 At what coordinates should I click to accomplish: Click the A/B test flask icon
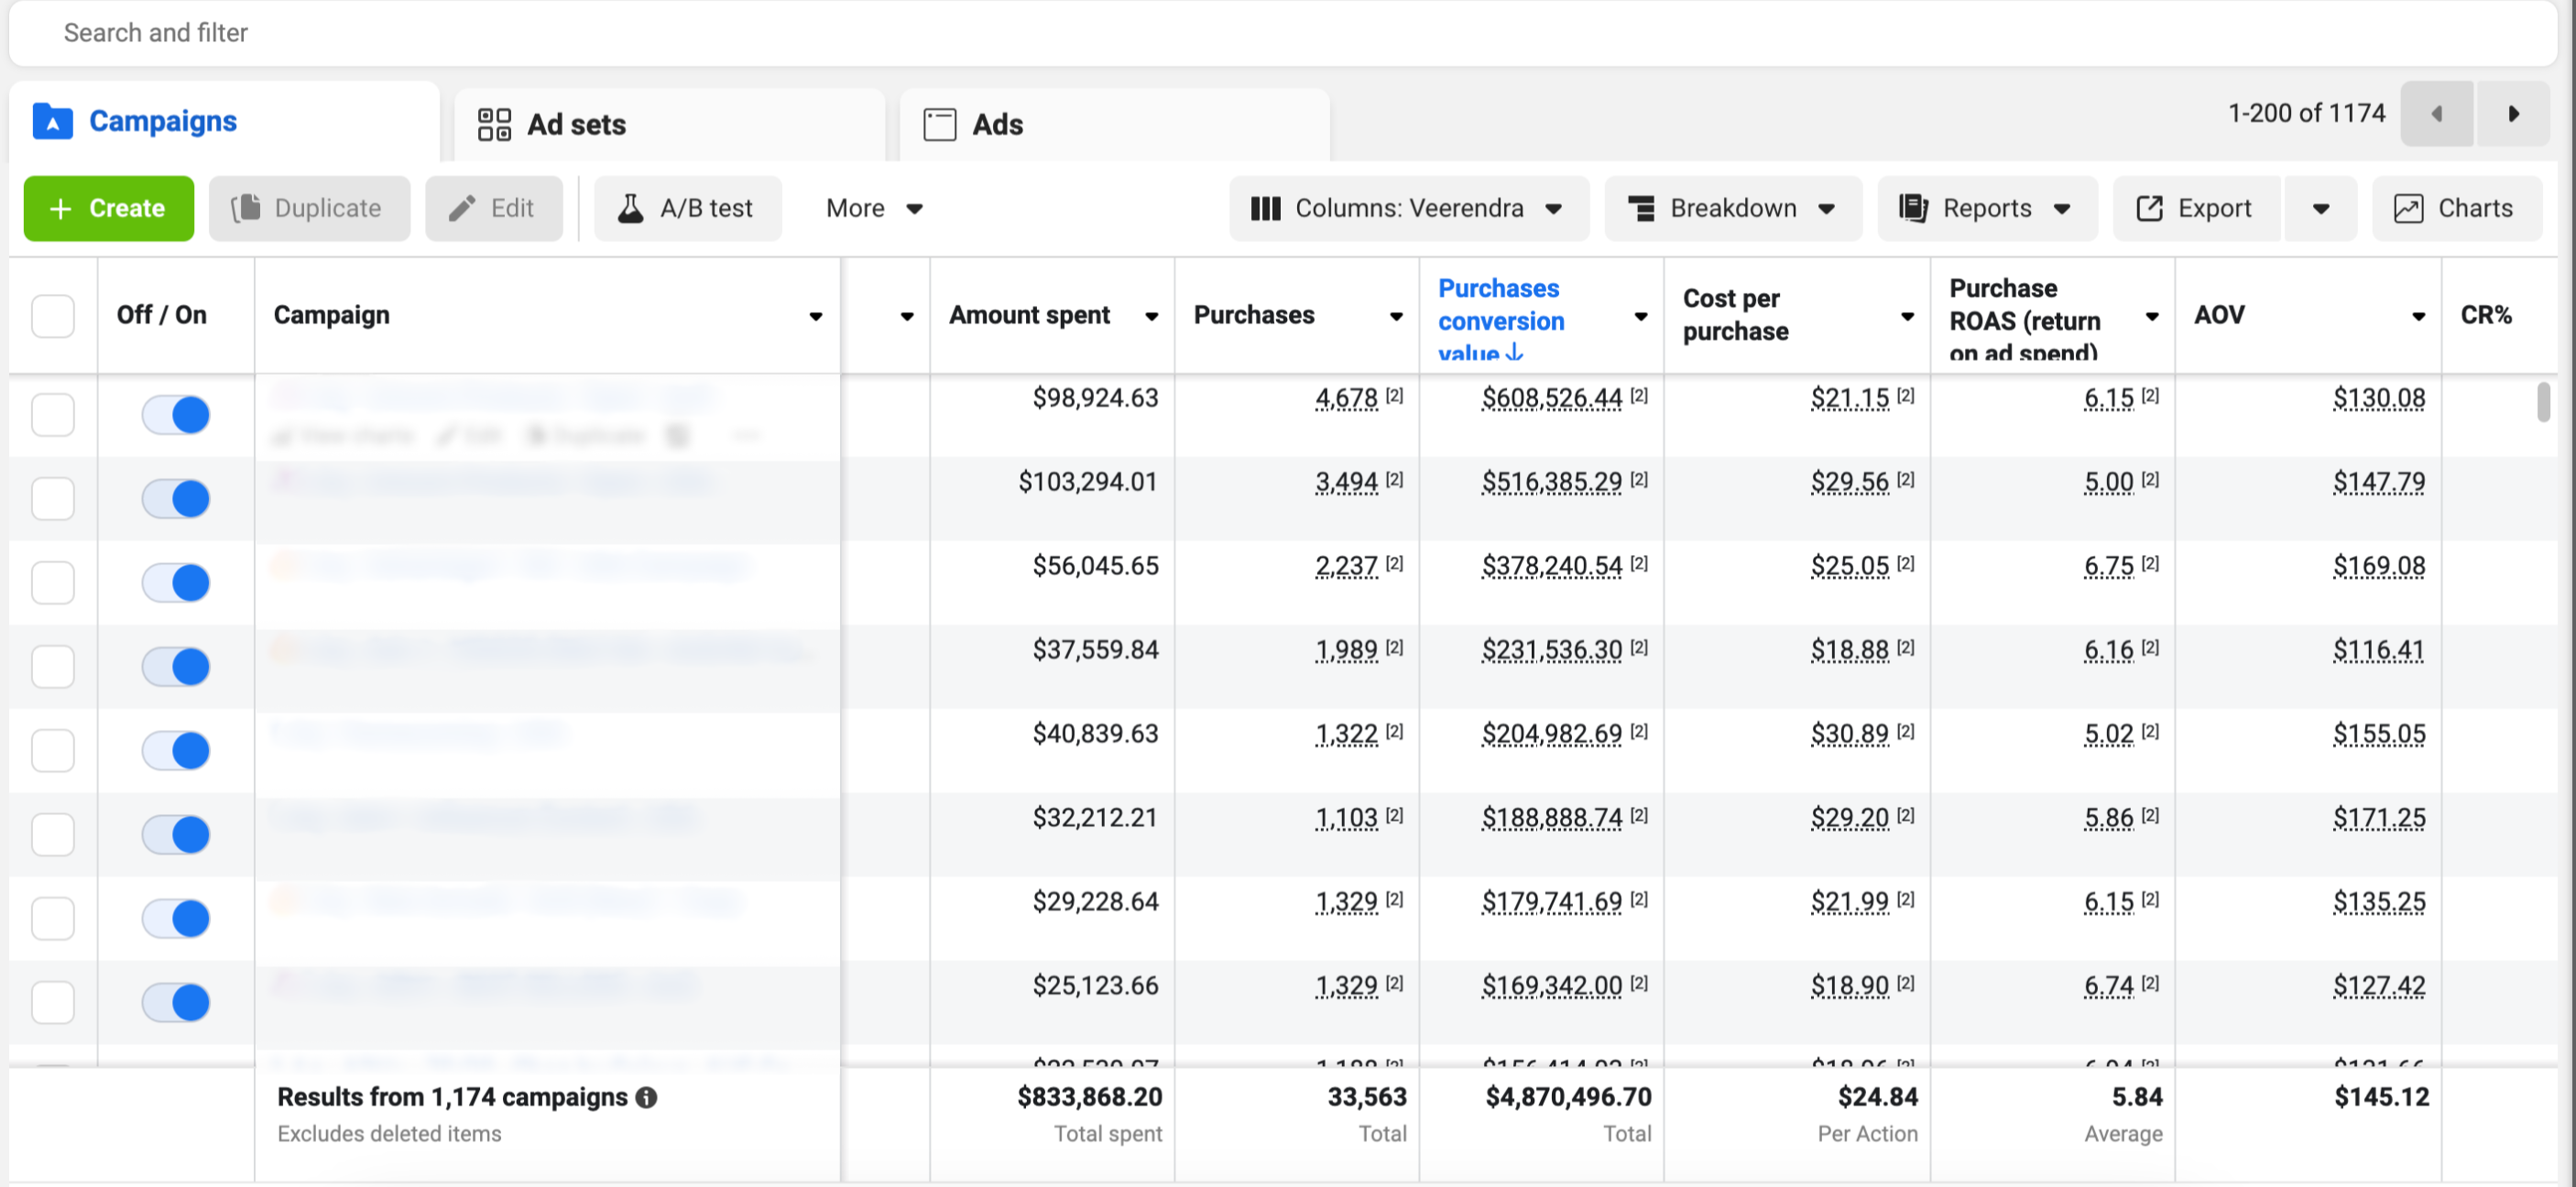[630, 208]
